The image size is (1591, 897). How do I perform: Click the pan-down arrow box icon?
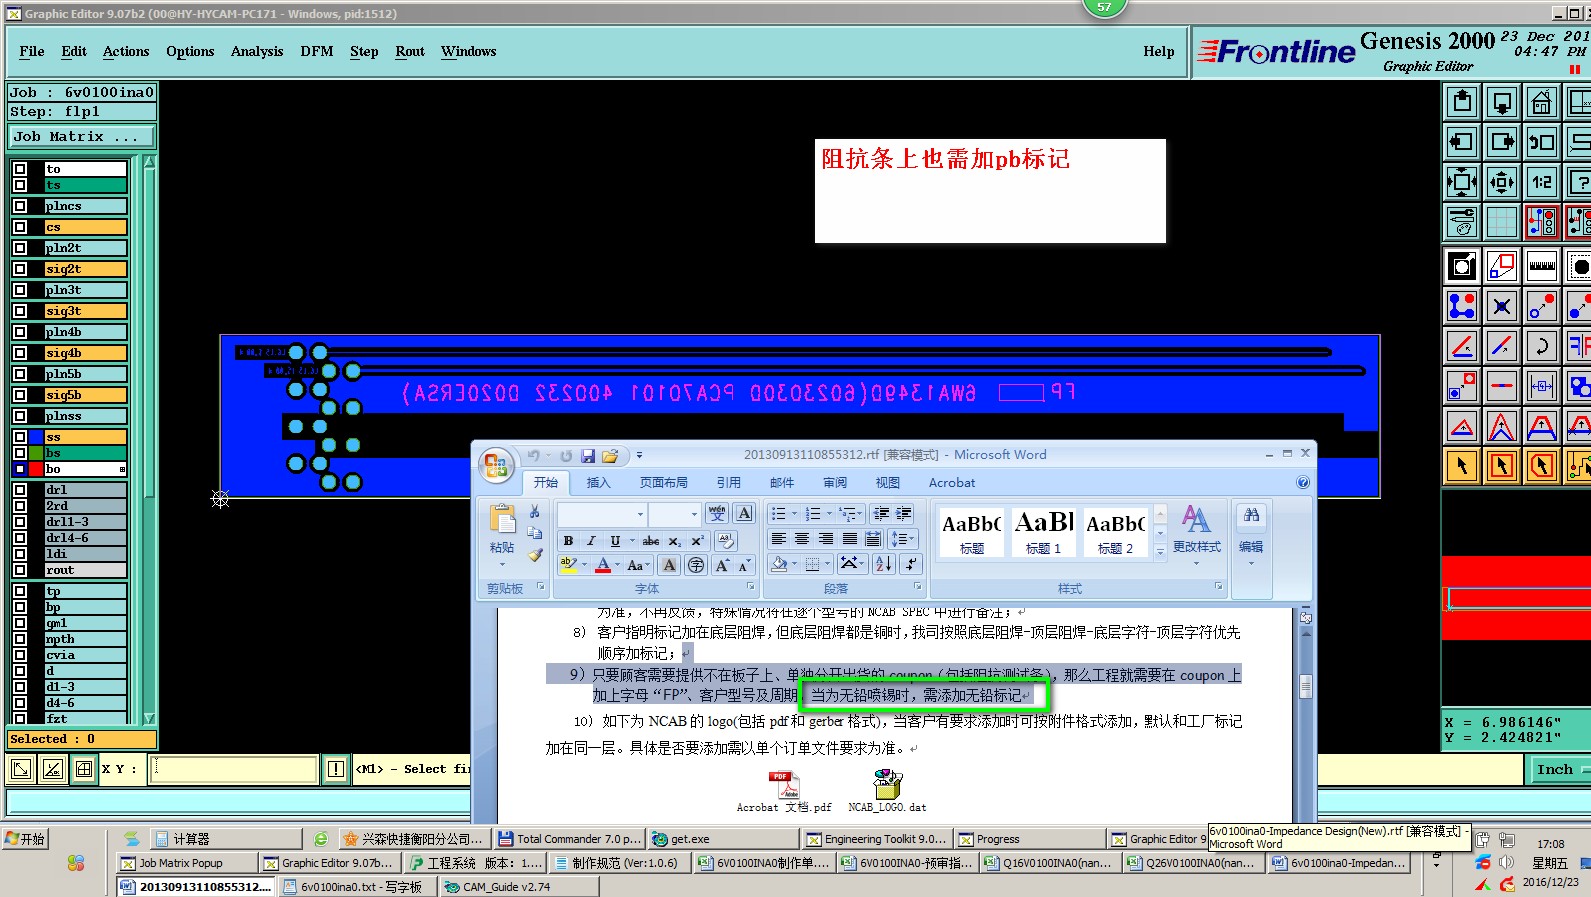click(x=1502, y=102)
